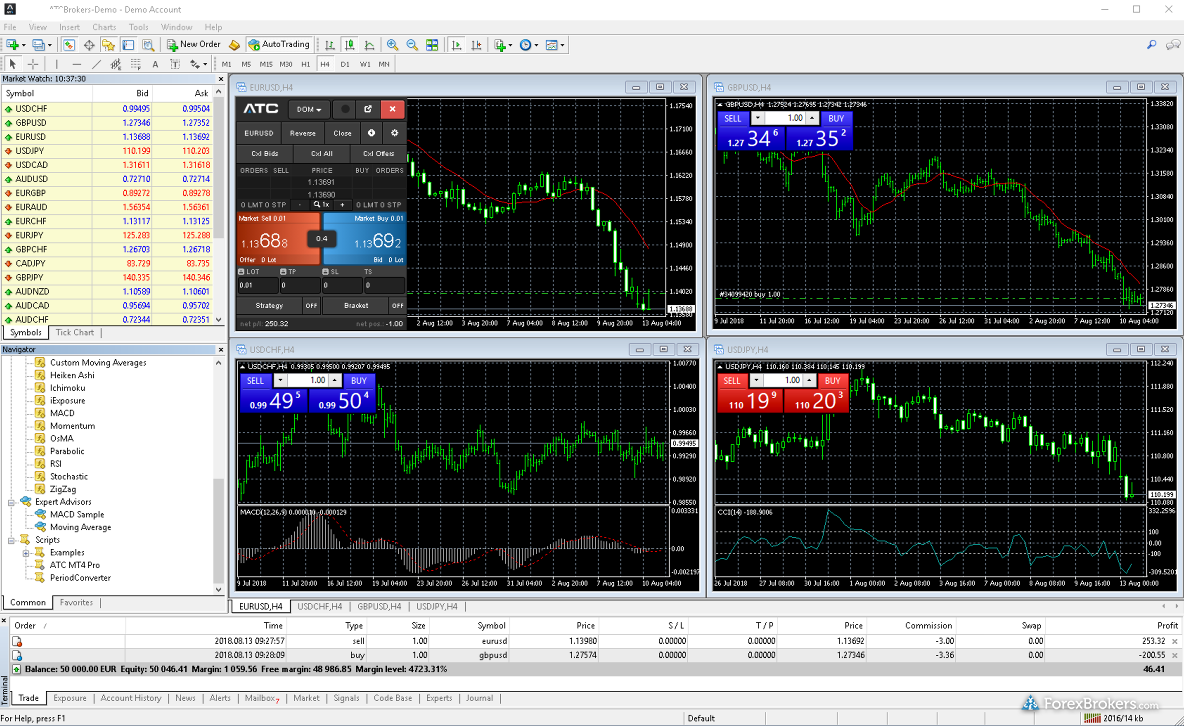1184x726 pixels.
Task: Switch to Account History terminal tab
Action: pyautogui.click(x=131, y=698)
